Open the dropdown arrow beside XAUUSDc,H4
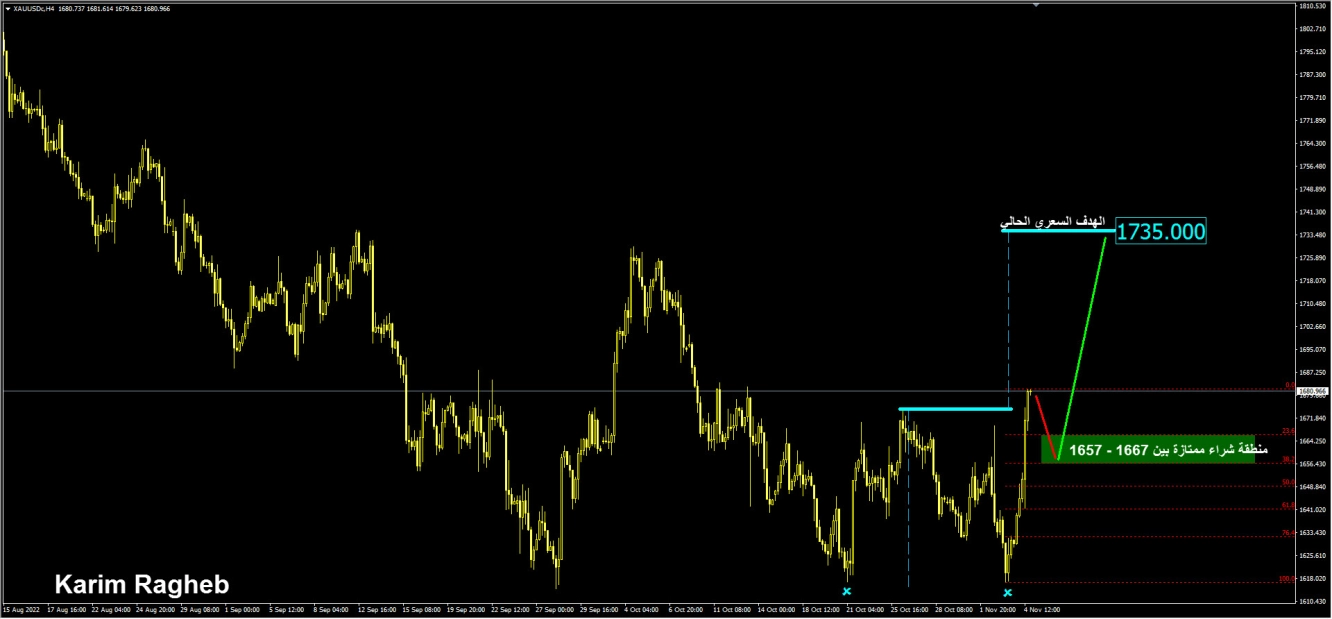Image resolution: width=1332 pixels, height=619 pixels. 7,8
